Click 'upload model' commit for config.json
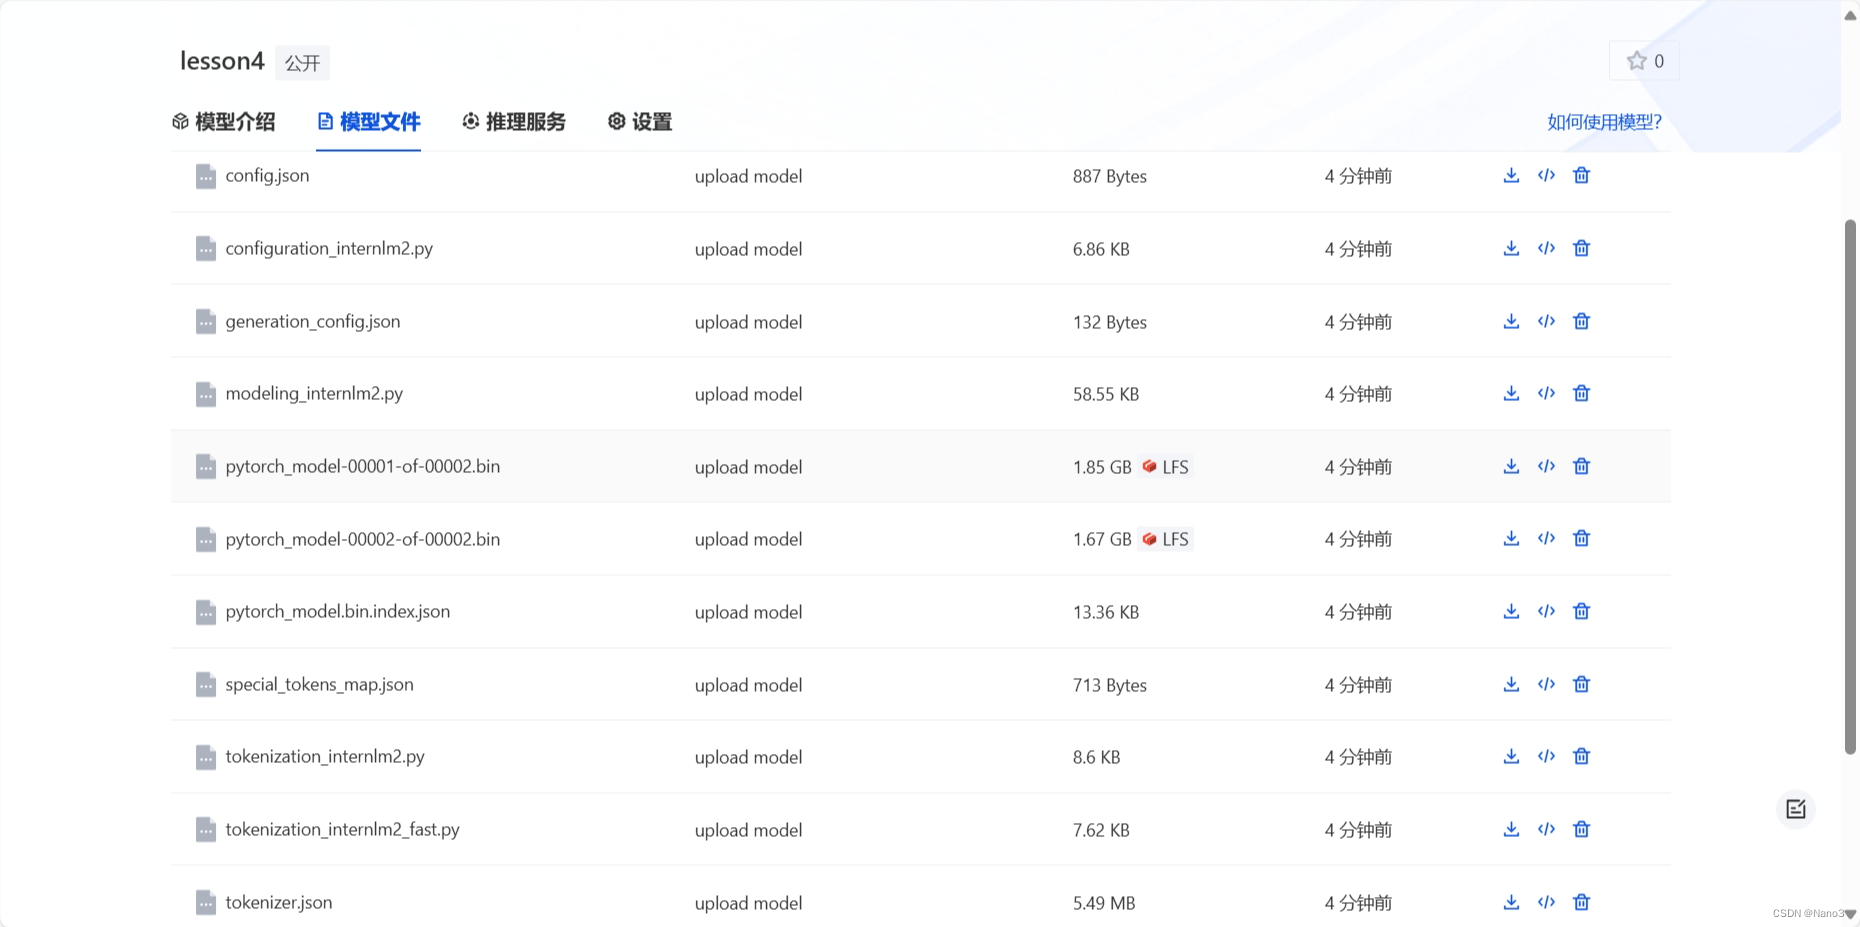This screenshot has width=1860, height=927. pos(748,176)
